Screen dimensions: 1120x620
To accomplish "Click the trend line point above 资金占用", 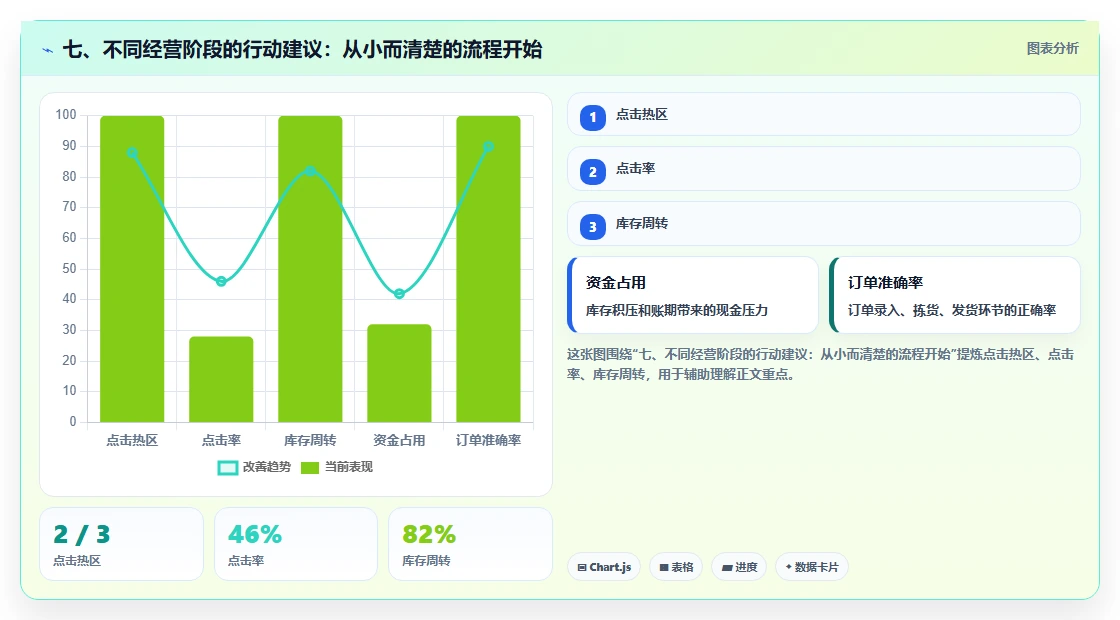I will [x=399, y=294].
